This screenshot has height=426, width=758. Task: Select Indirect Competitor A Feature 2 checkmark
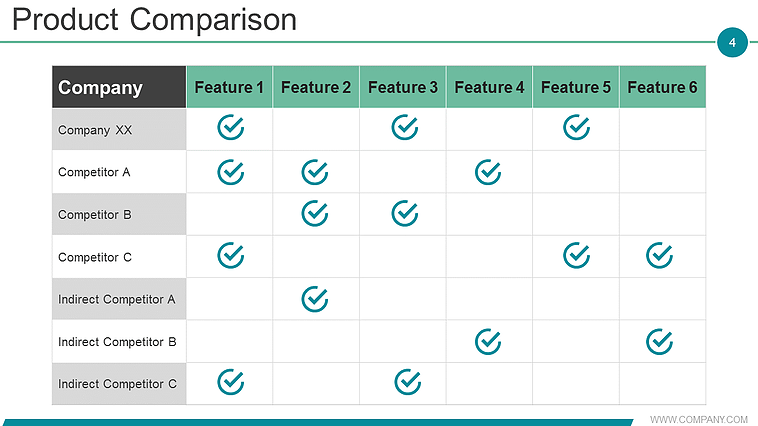[x=315, y=298]
